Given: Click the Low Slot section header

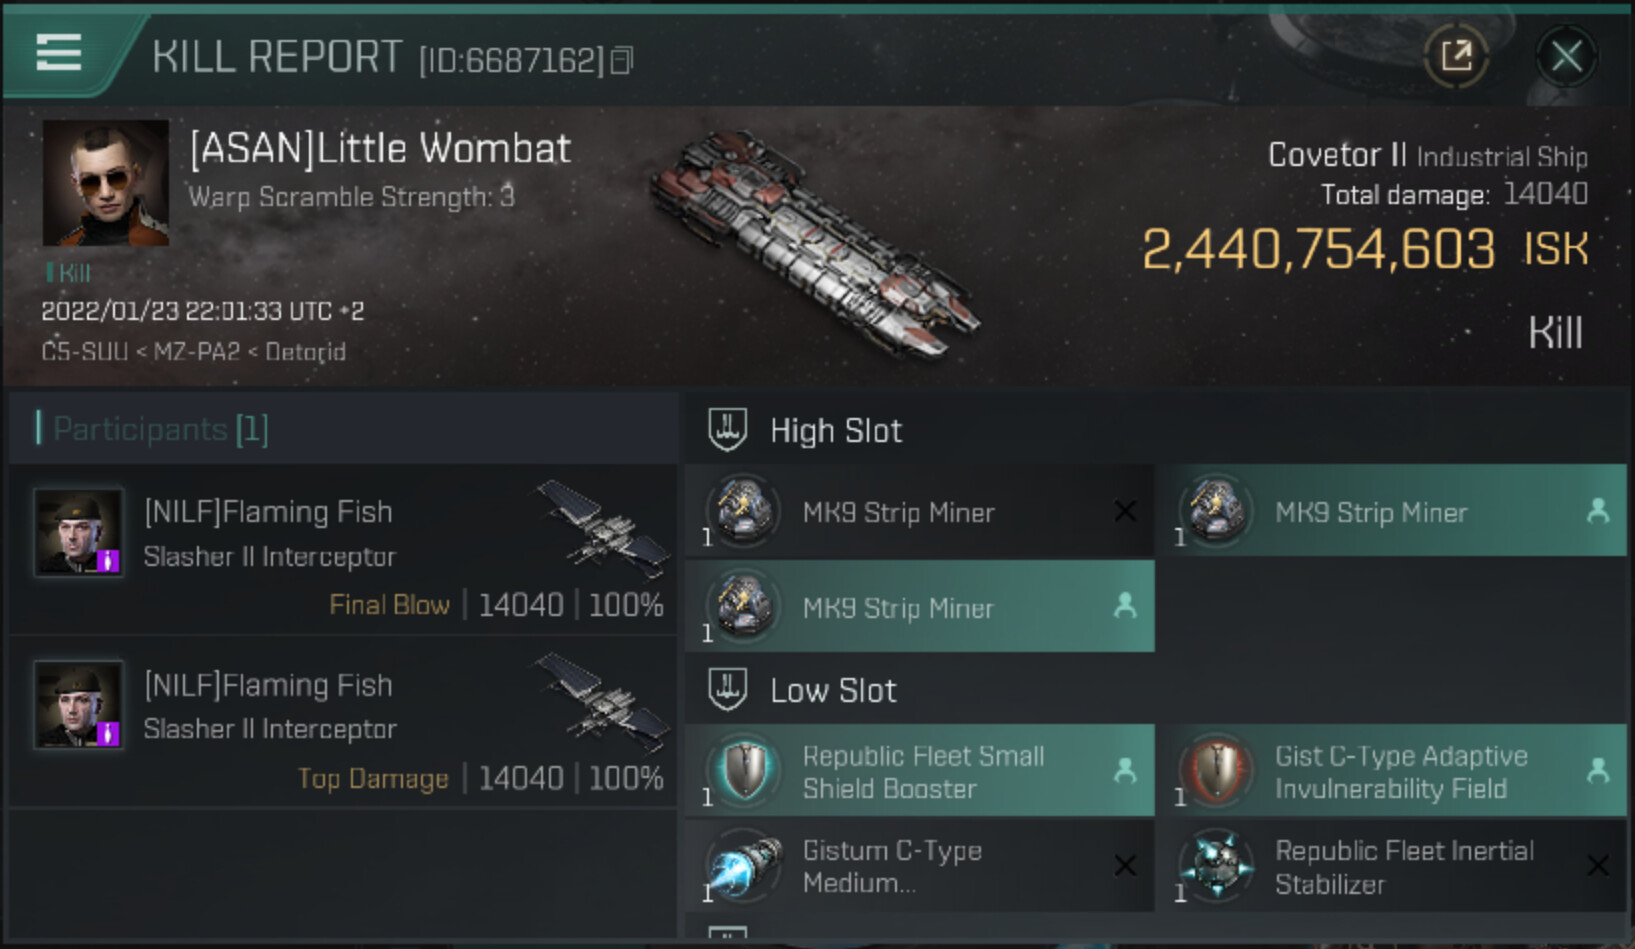Looking at the screenshot, I should [832, 691].
